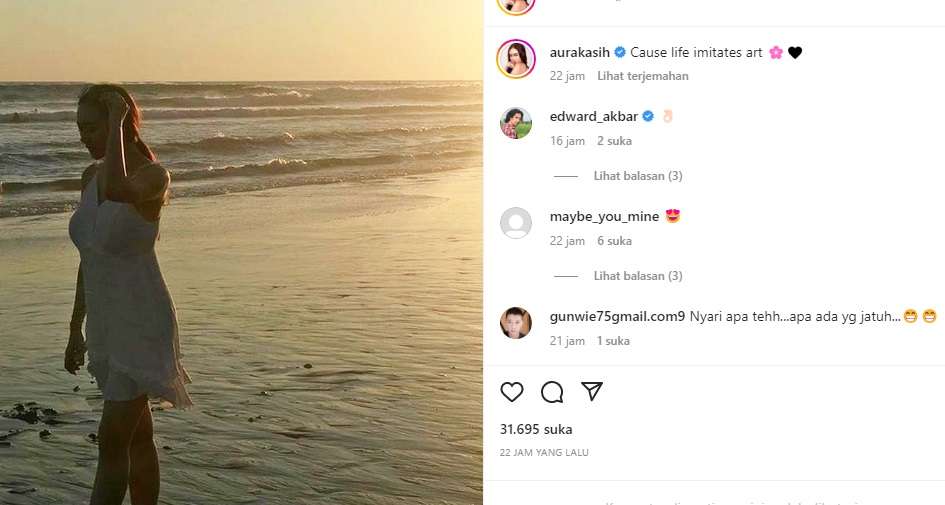Click aurakasih verified badge
The image size is (945, 505).
coord(620,52)
